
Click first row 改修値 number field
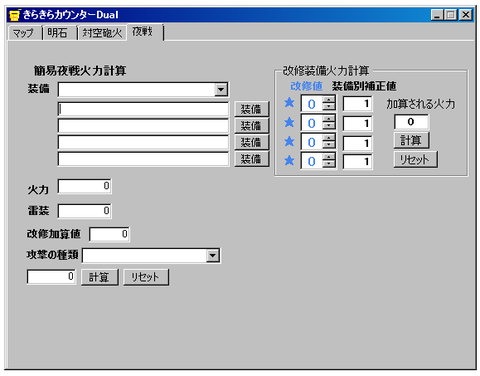(312, 104)
